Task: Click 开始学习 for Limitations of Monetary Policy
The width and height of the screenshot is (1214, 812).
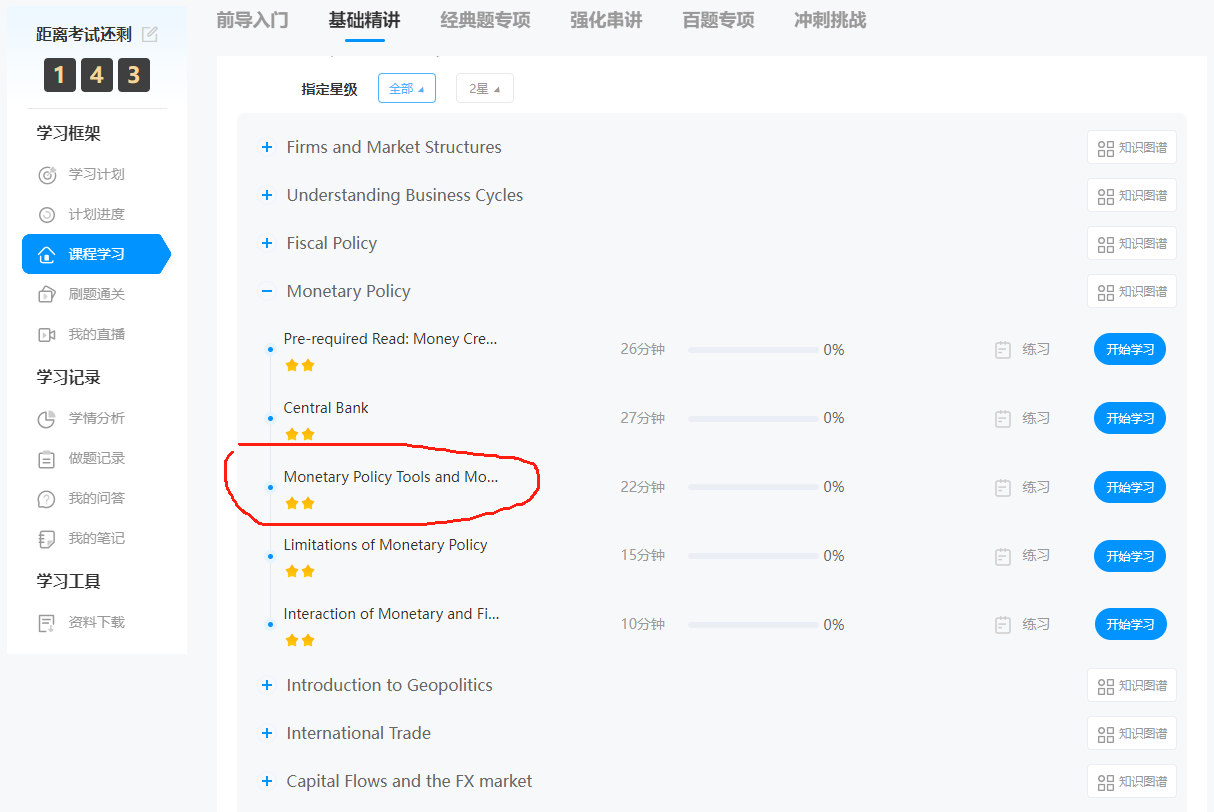Action: [1130, 556]
